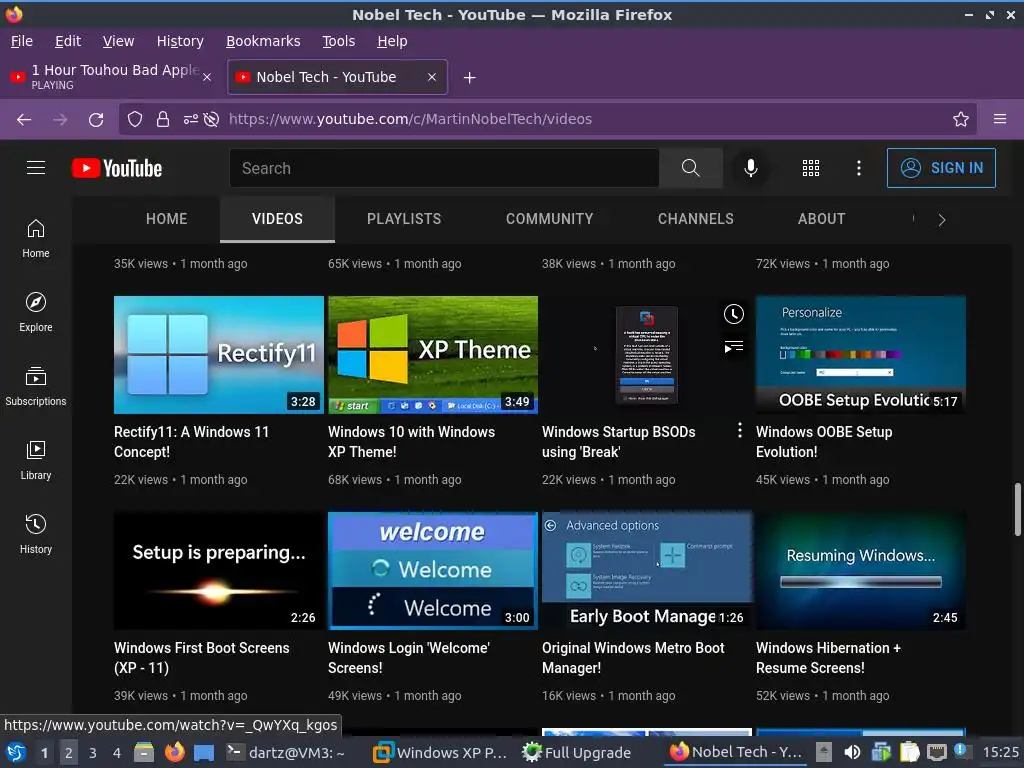Screen dimensions: 1024x768
Task: Click the Rectify11 video thumbnail
Action: 219,355
